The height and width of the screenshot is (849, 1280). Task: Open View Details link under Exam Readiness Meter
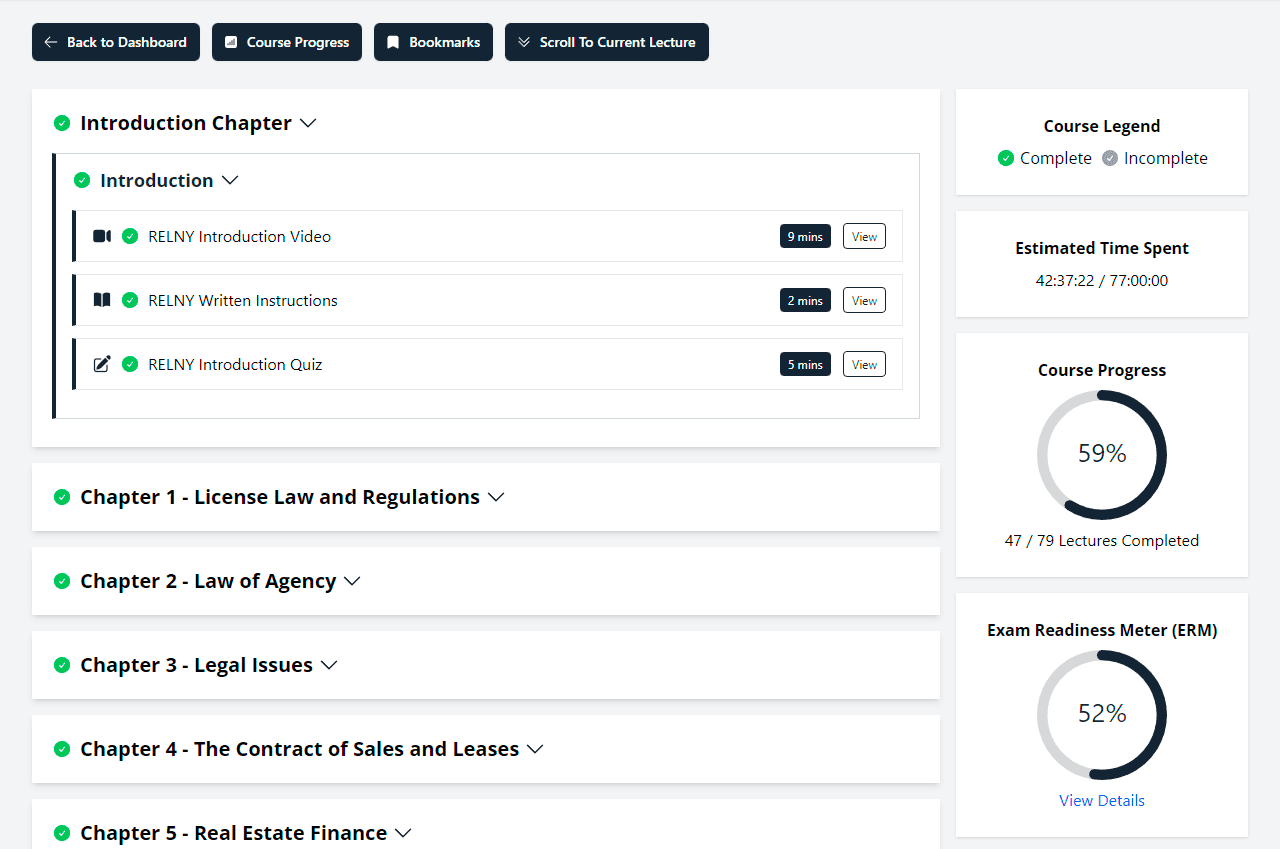[x=1101, y=800]
